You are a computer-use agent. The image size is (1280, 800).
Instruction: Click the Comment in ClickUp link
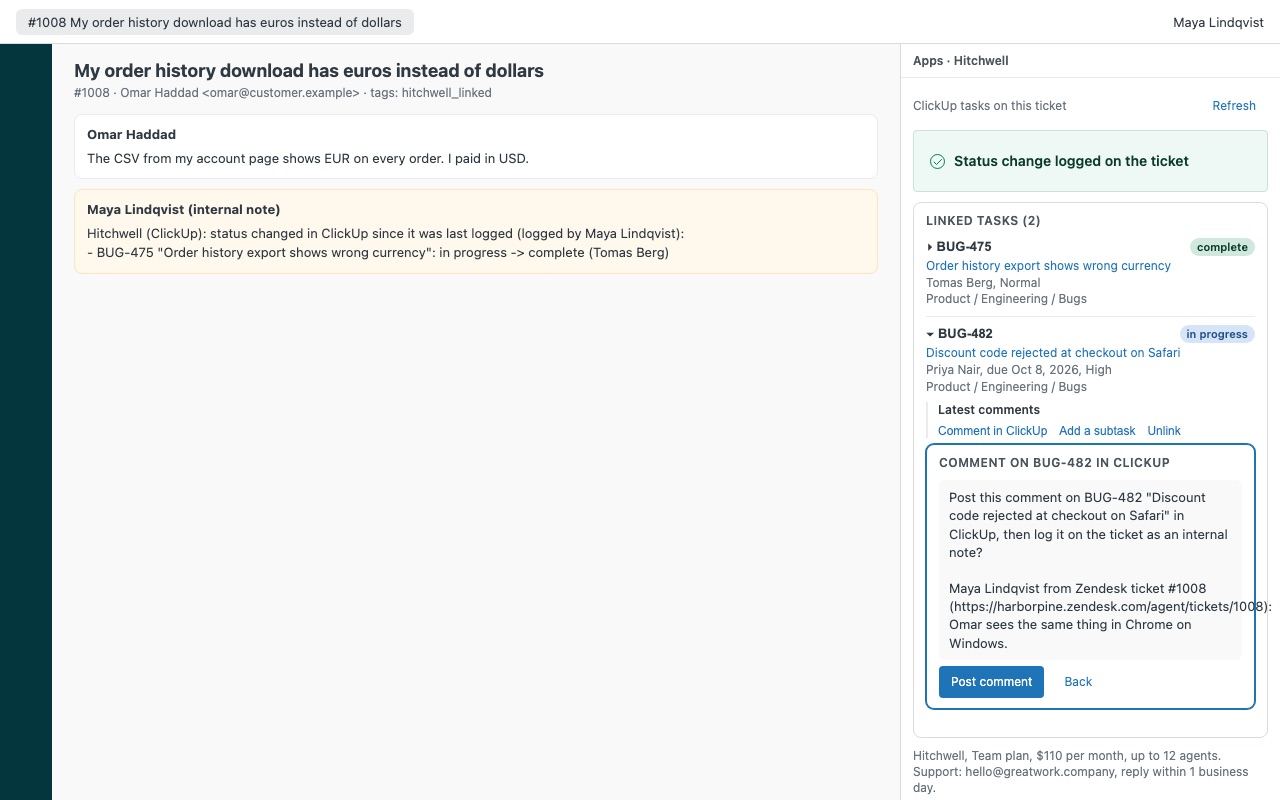992,431
